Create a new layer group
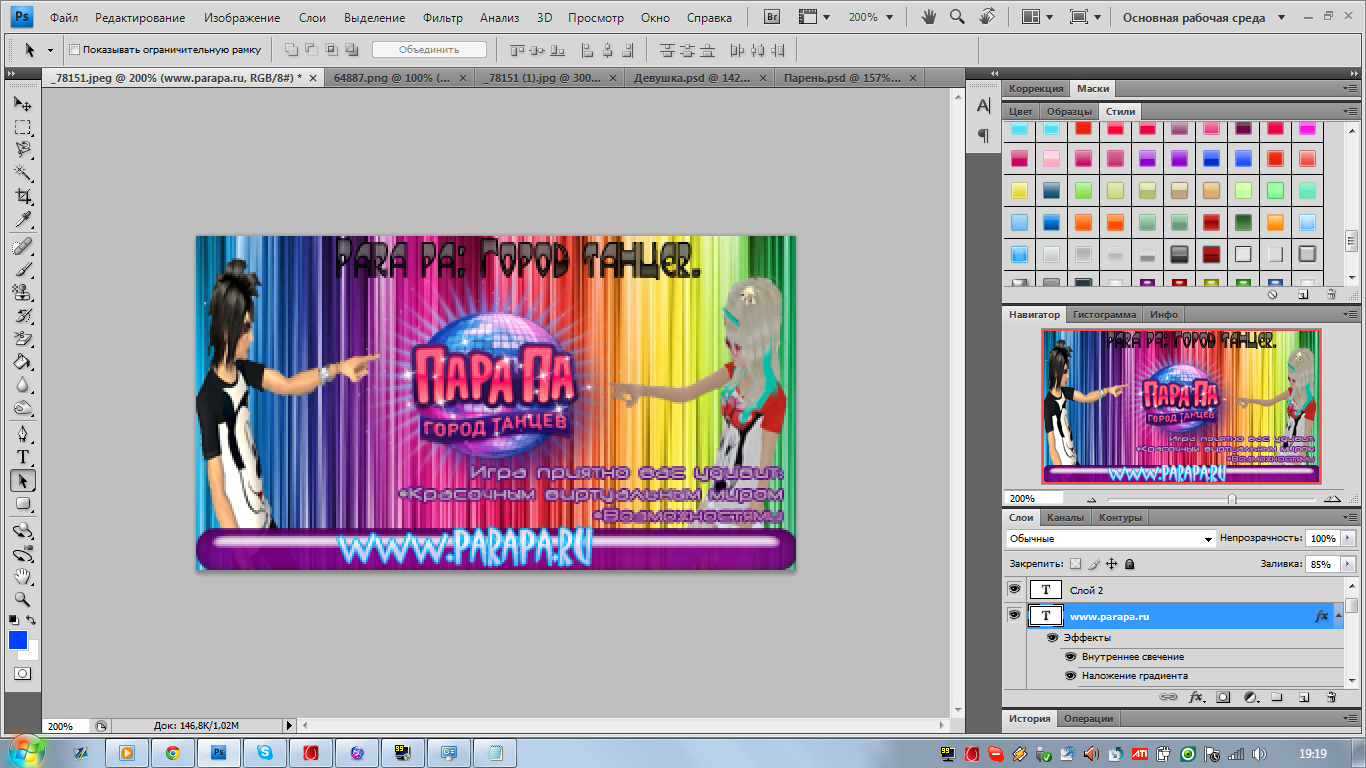 click(1276, 697)
